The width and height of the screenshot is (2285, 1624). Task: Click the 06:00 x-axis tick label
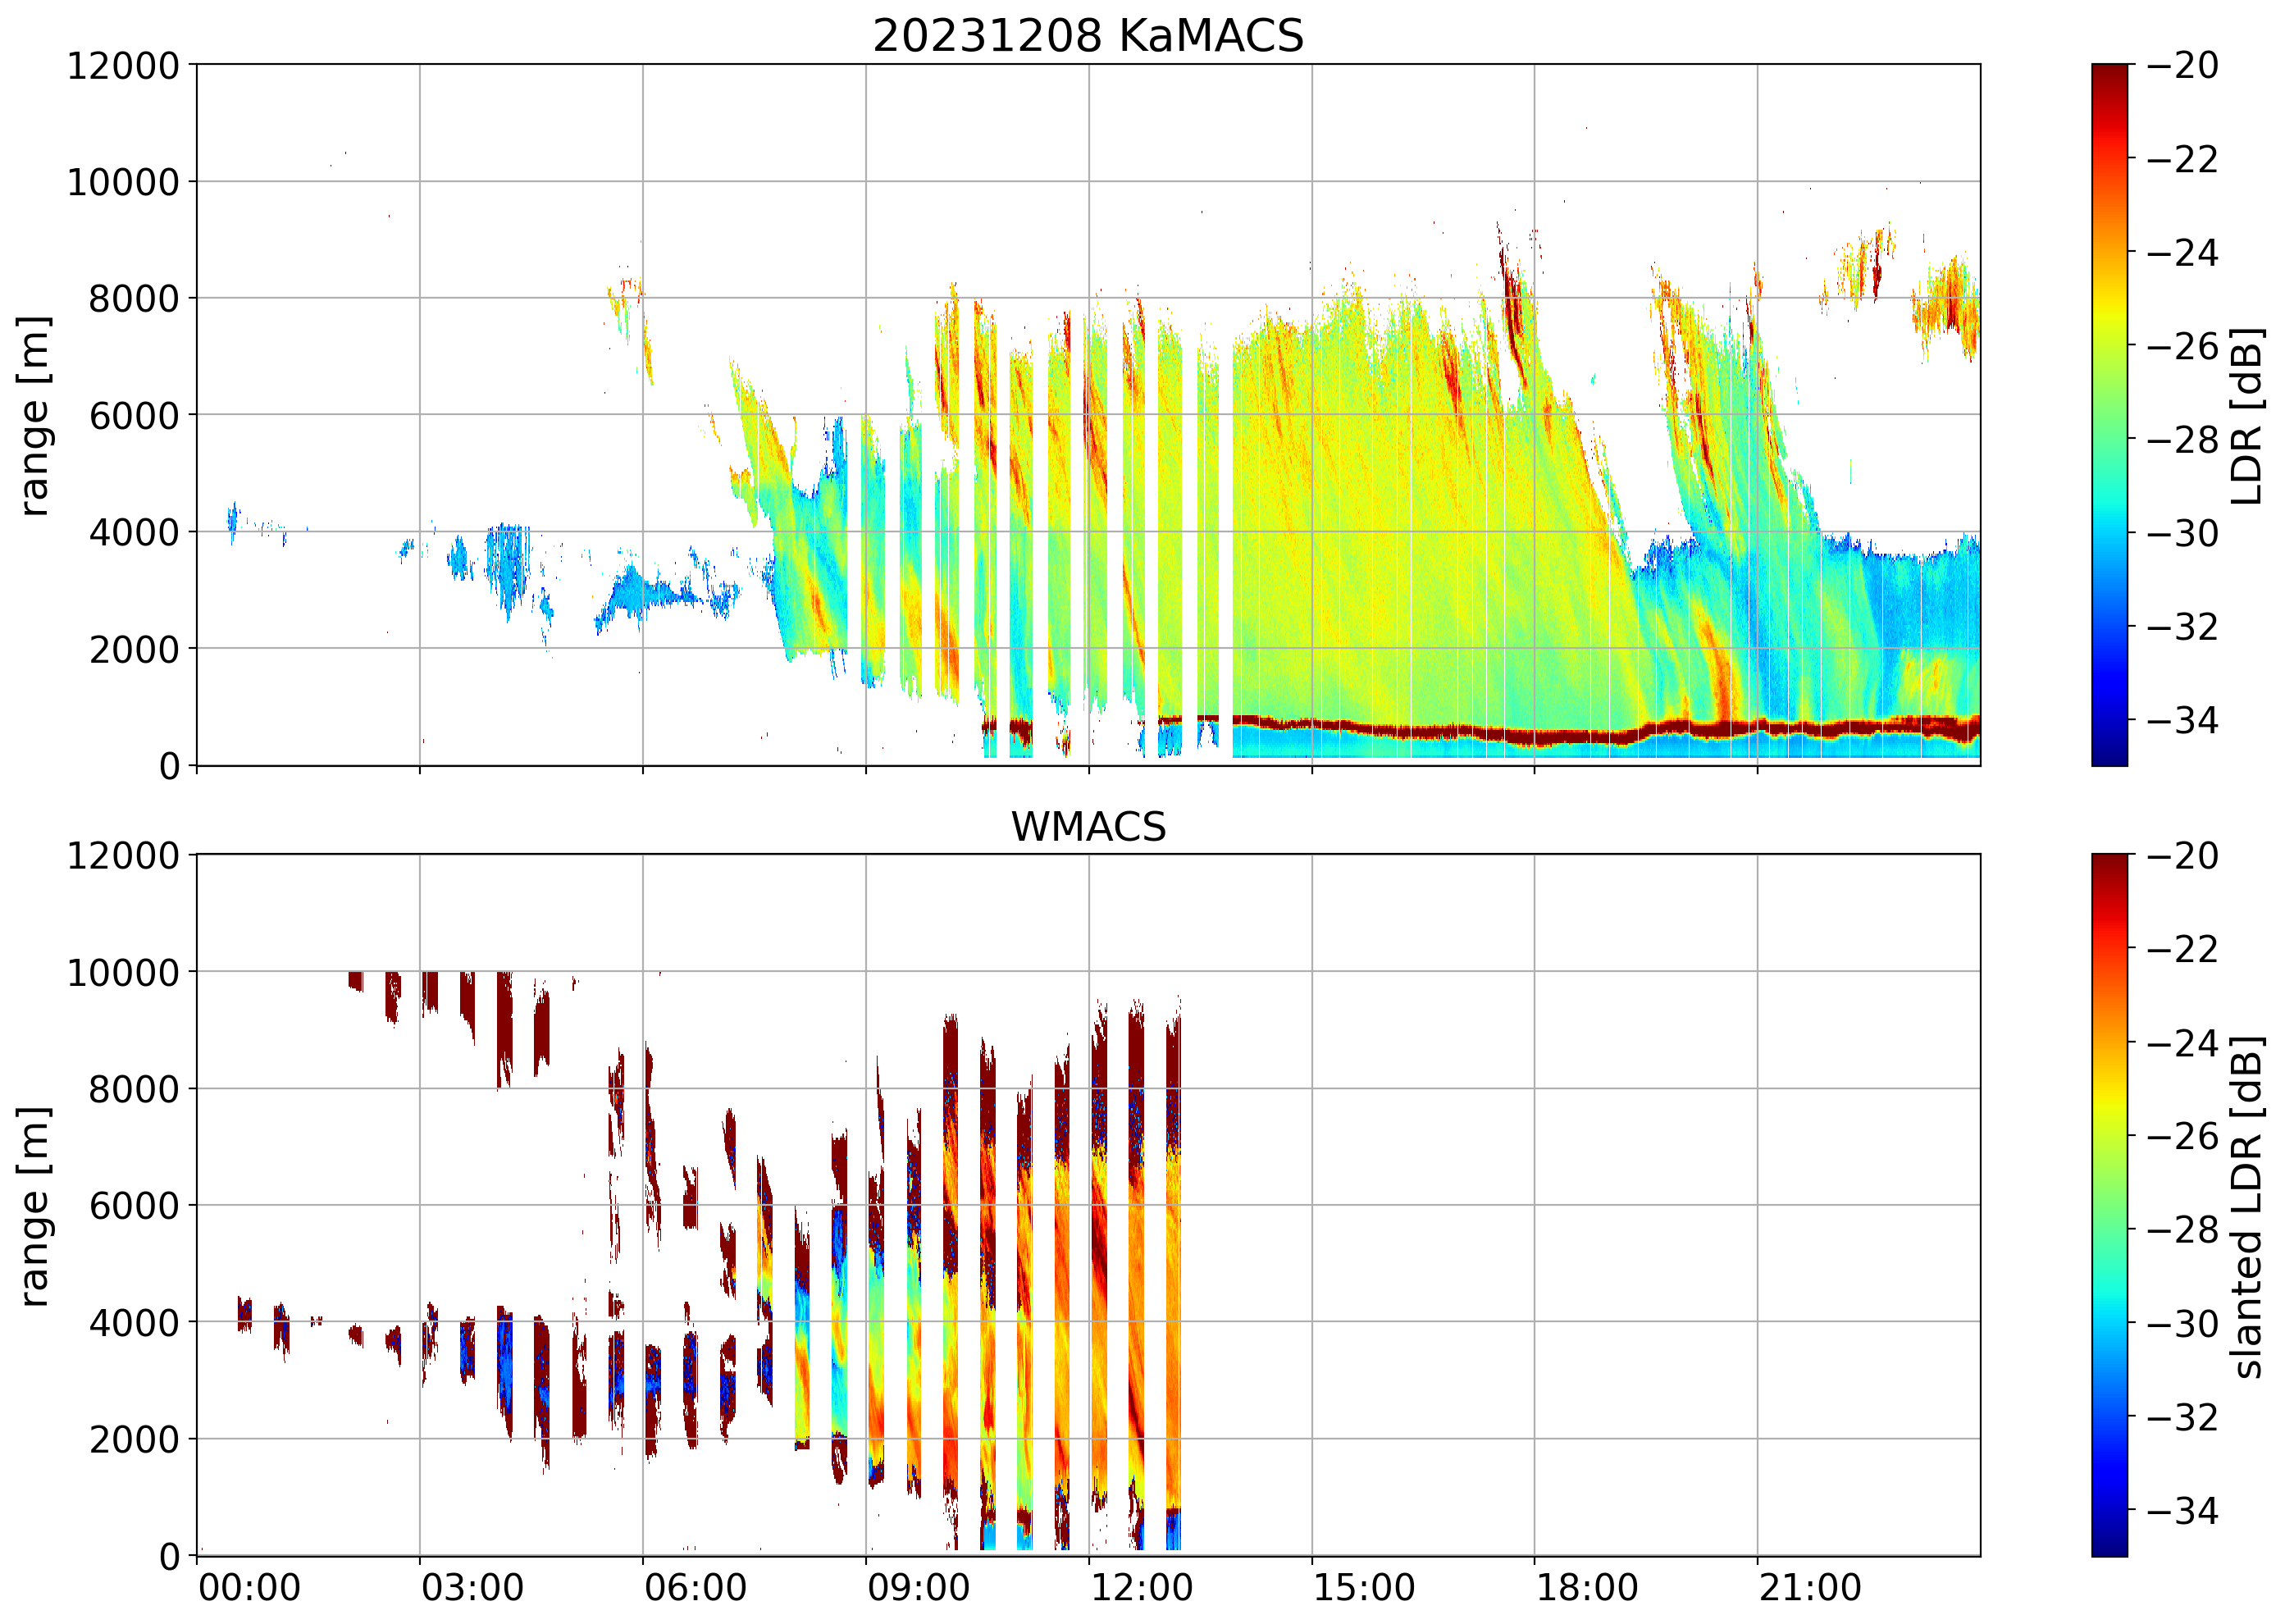(695, 1588)
